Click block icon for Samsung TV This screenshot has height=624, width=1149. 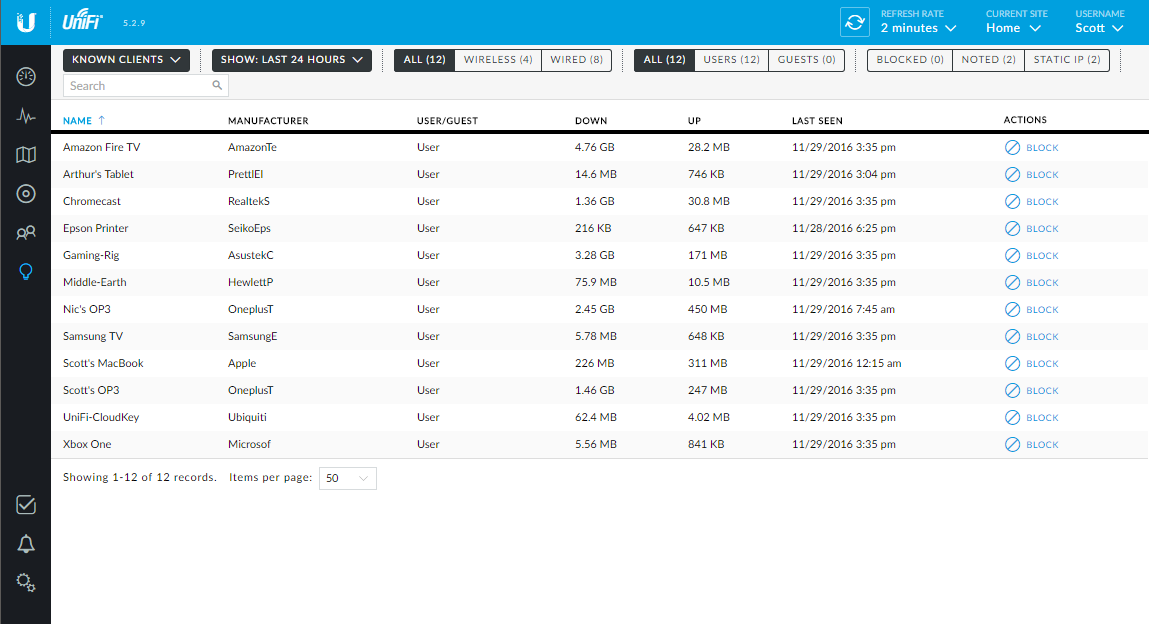pyautogui.click(x=1012, y=337)
